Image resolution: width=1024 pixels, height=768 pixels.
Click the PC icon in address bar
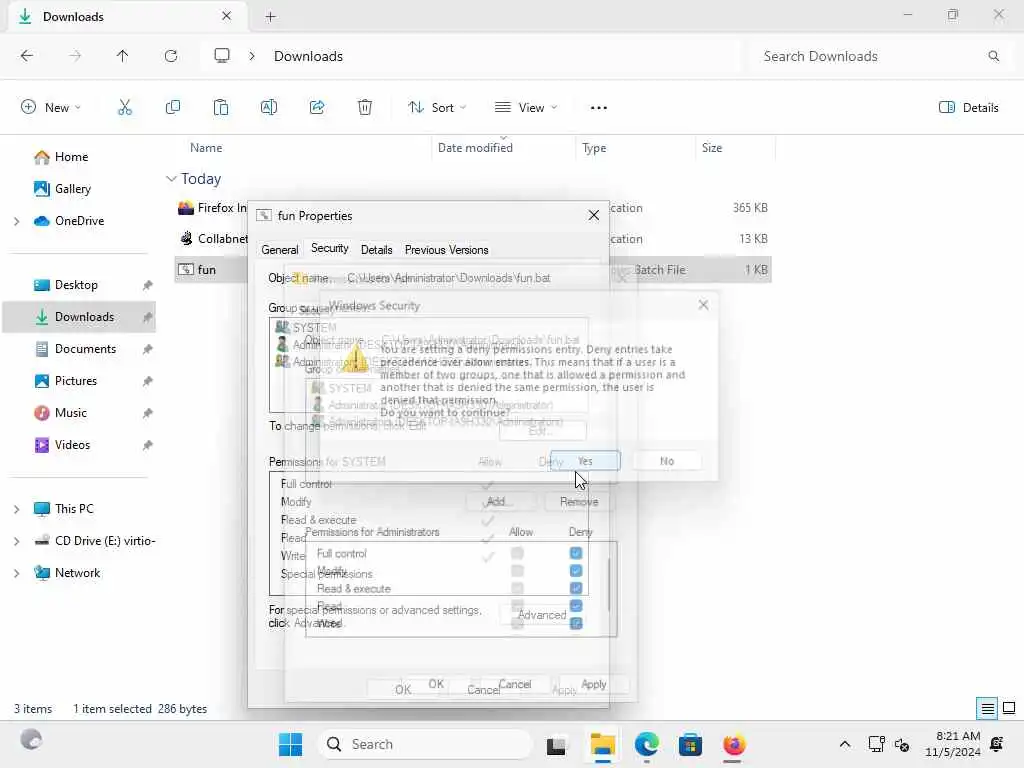pyautogui.click(x=222, y=56)
